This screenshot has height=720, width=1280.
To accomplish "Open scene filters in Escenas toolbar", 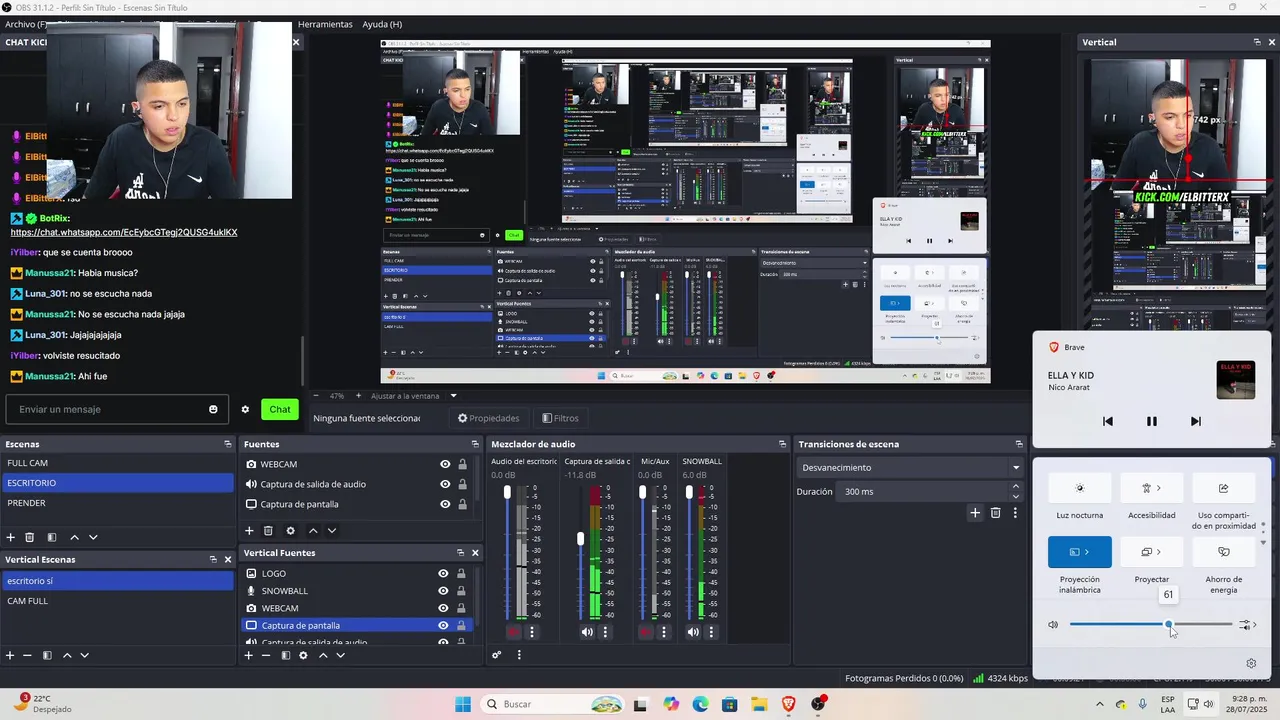I will (x=52, y=537).
